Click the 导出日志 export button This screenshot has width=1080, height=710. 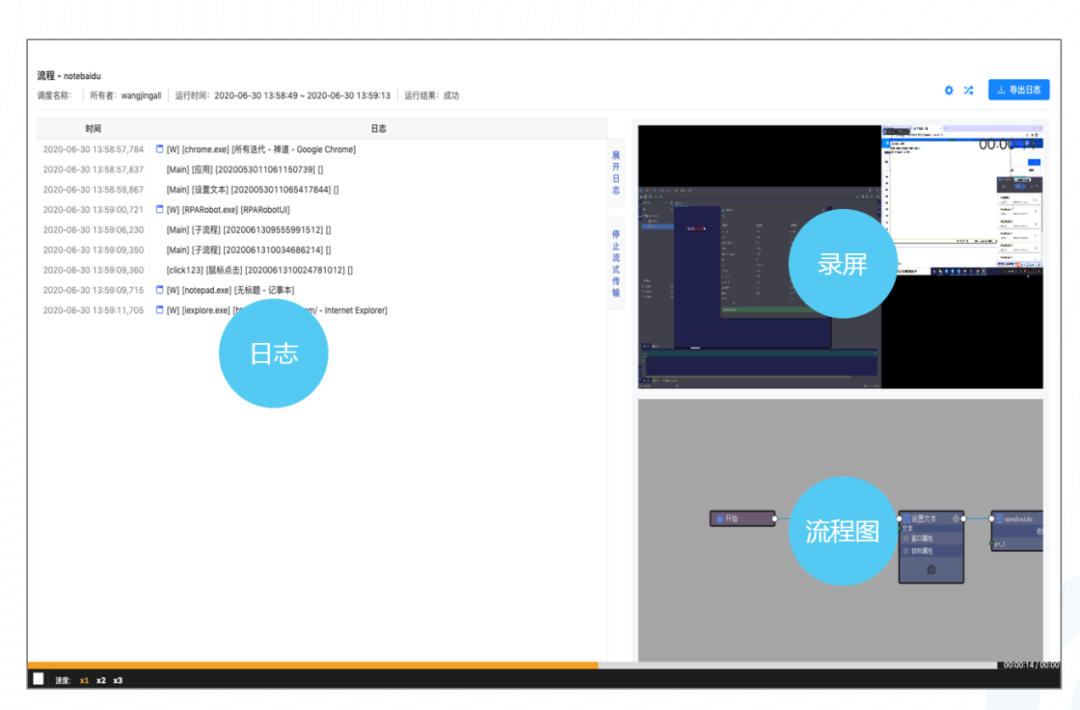1019,90
